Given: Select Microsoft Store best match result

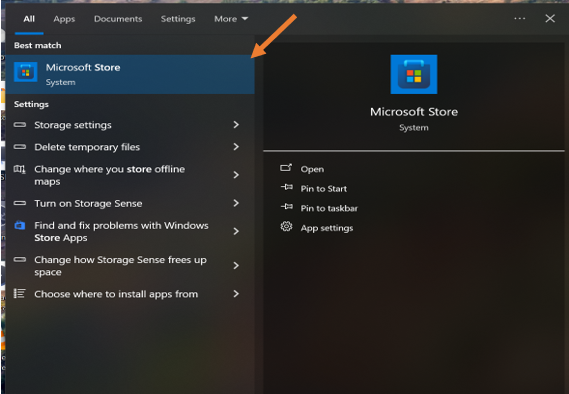Looking at the screenshot, I should [x=130, y=74].
